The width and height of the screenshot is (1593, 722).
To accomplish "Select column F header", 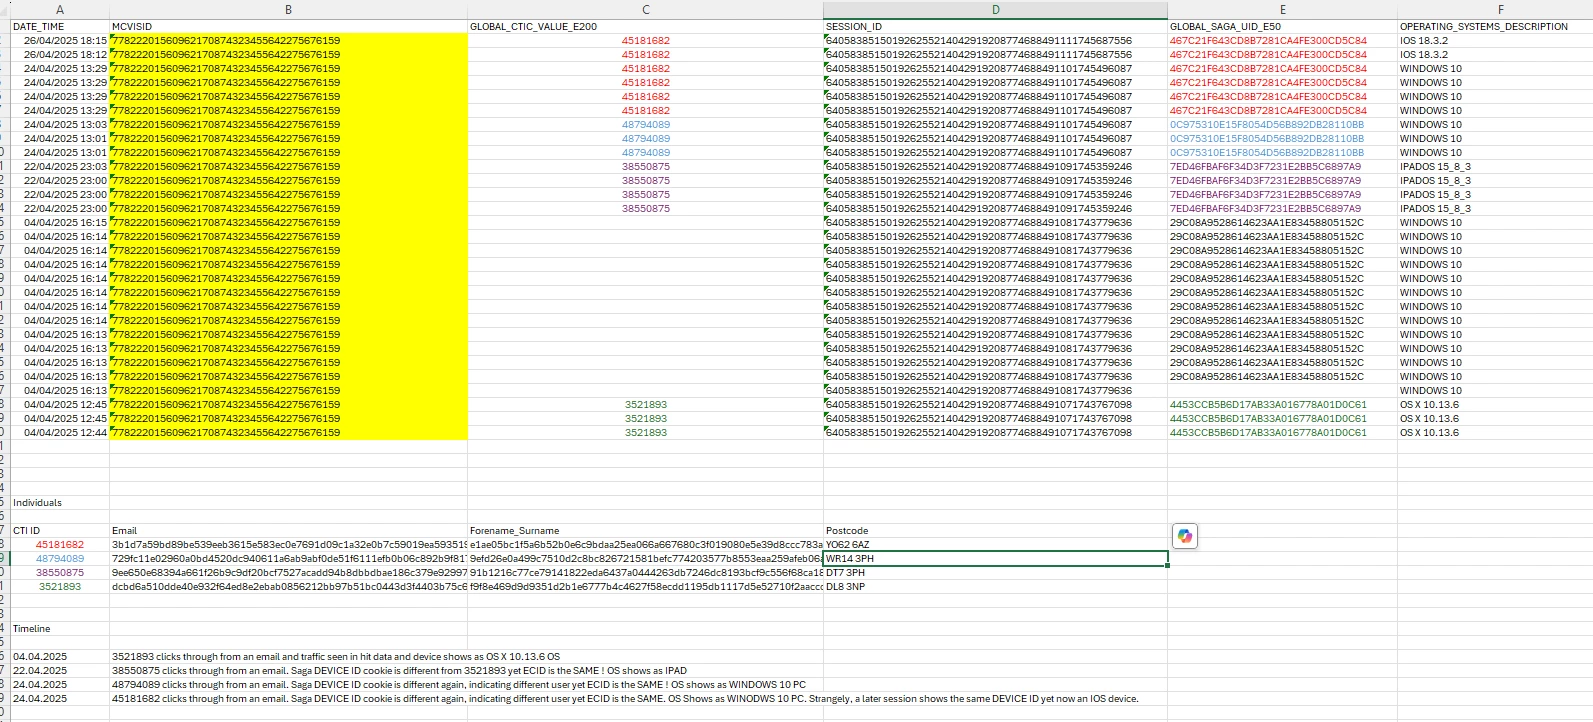I will coord(1500,9).
